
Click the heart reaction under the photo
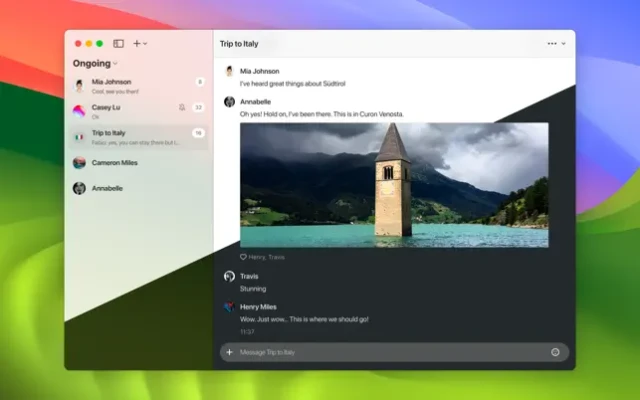tap(243, 257)
